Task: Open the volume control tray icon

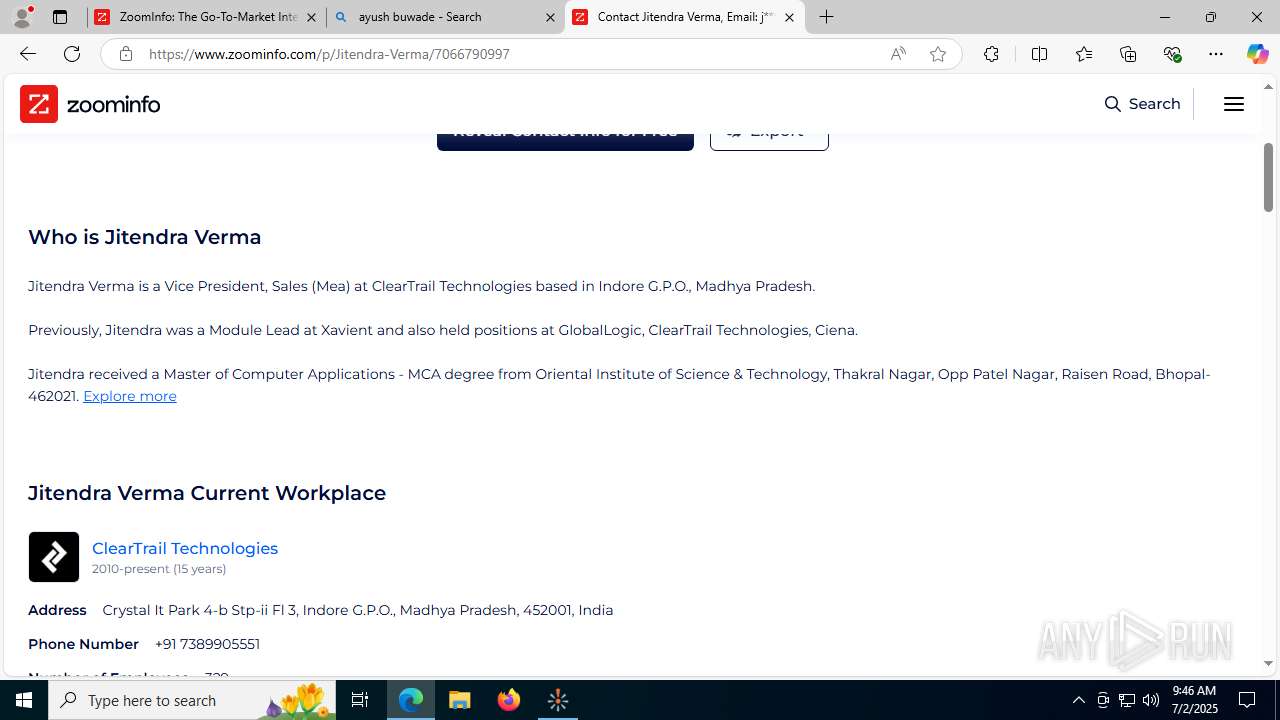Action: click(x=1151, y=700)
